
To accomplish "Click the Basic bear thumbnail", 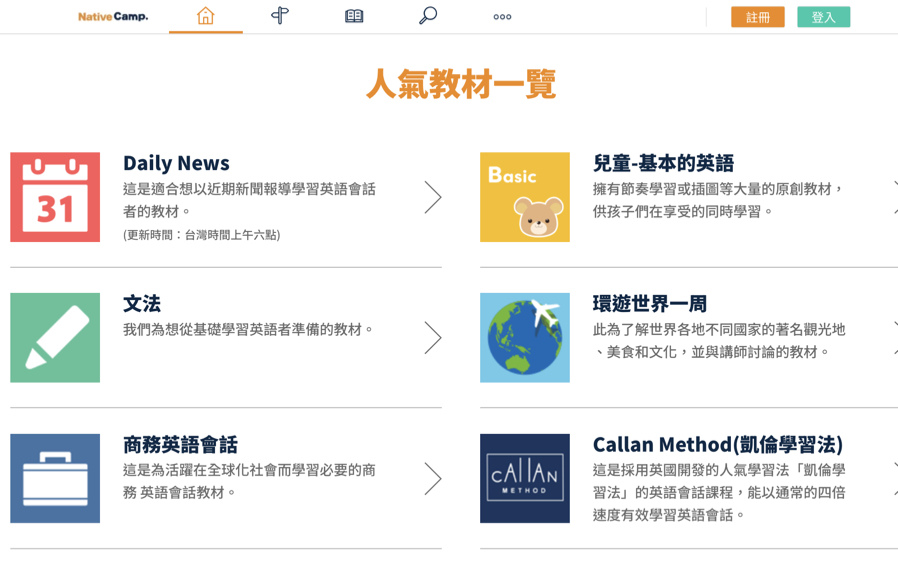I will 525,197.
